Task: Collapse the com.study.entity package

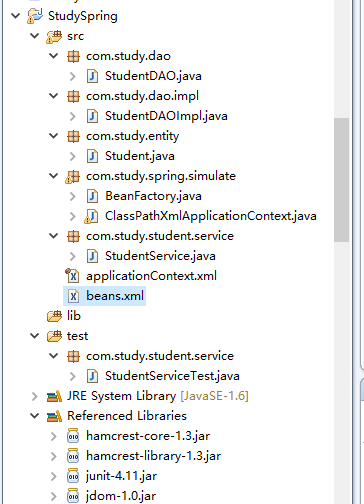Action: point(54,136)
